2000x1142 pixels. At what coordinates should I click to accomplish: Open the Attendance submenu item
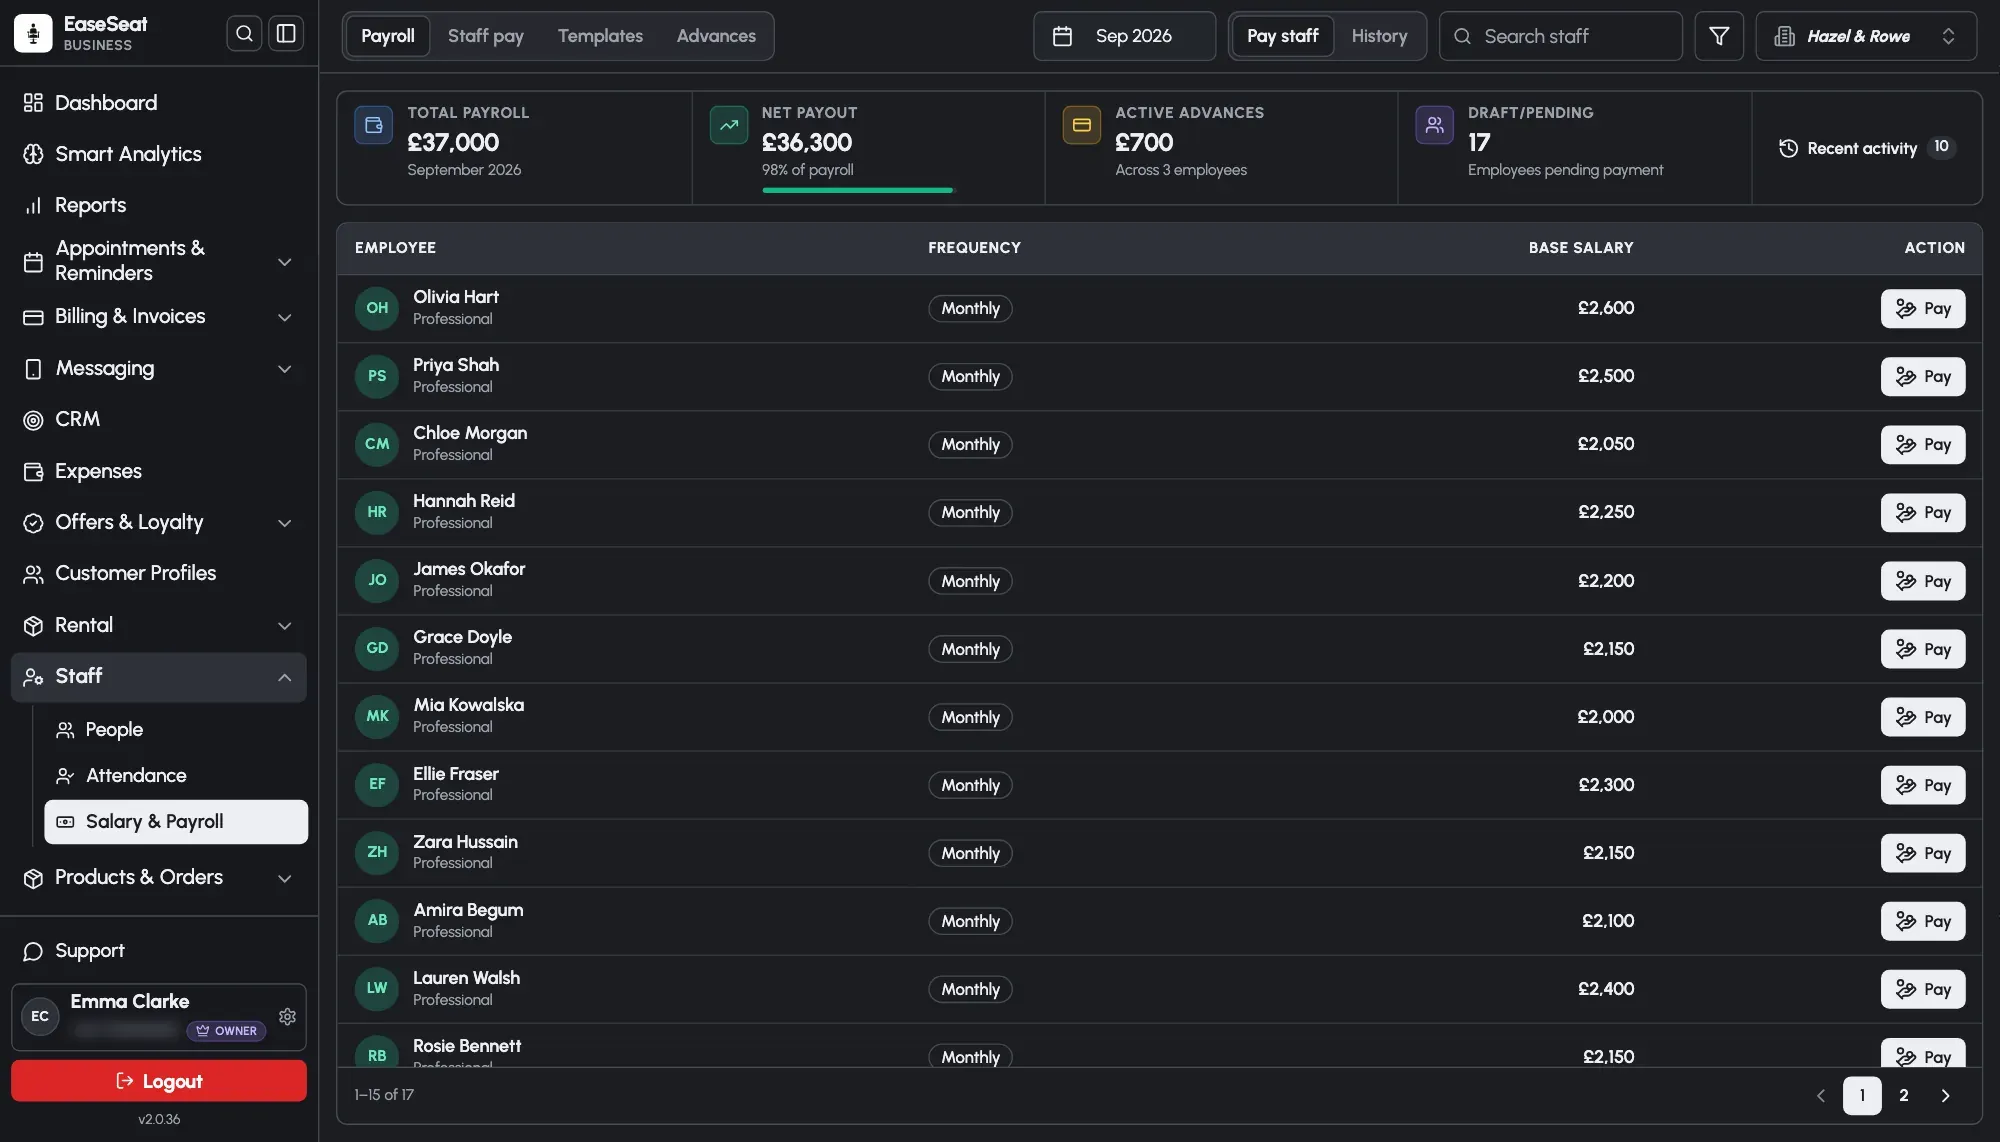point(176,776)
